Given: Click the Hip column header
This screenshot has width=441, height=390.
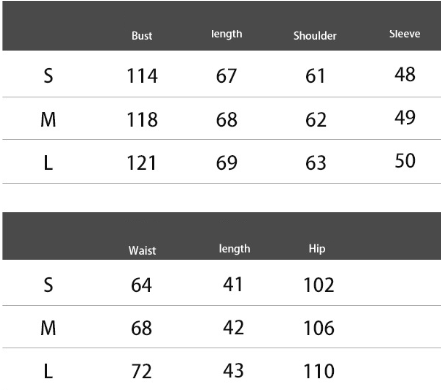Looking at the screenshot, I should coord(317,249).
